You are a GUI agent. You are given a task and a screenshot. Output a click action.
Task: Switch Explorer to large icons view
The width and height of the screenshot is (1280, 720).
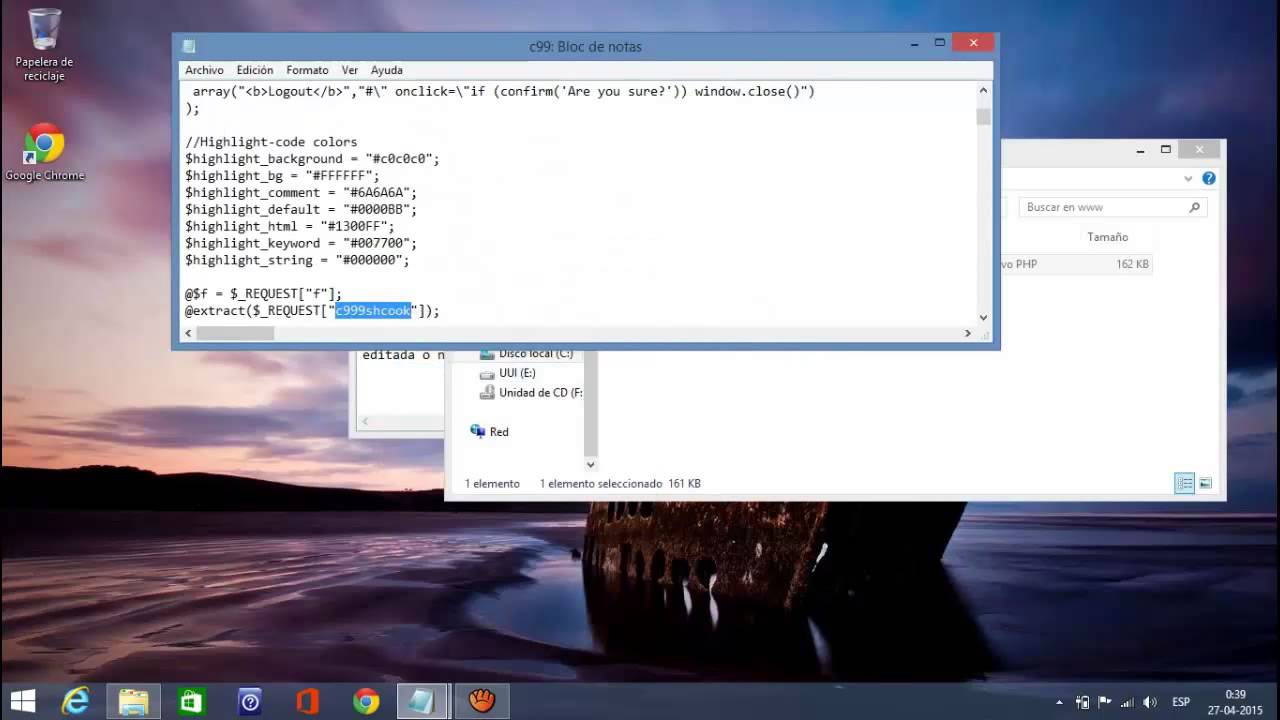click(x=1206, y=483)
